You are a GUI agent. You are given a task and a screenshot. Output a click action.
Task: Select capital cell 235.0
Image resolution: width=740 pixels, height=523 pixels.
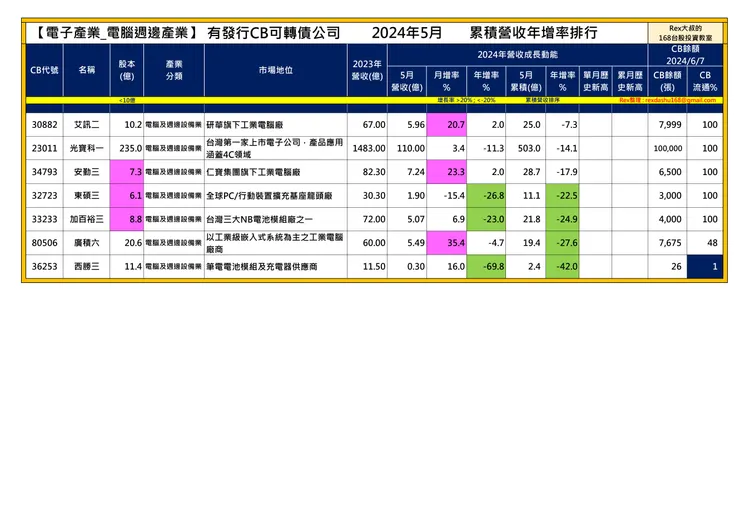126,148
